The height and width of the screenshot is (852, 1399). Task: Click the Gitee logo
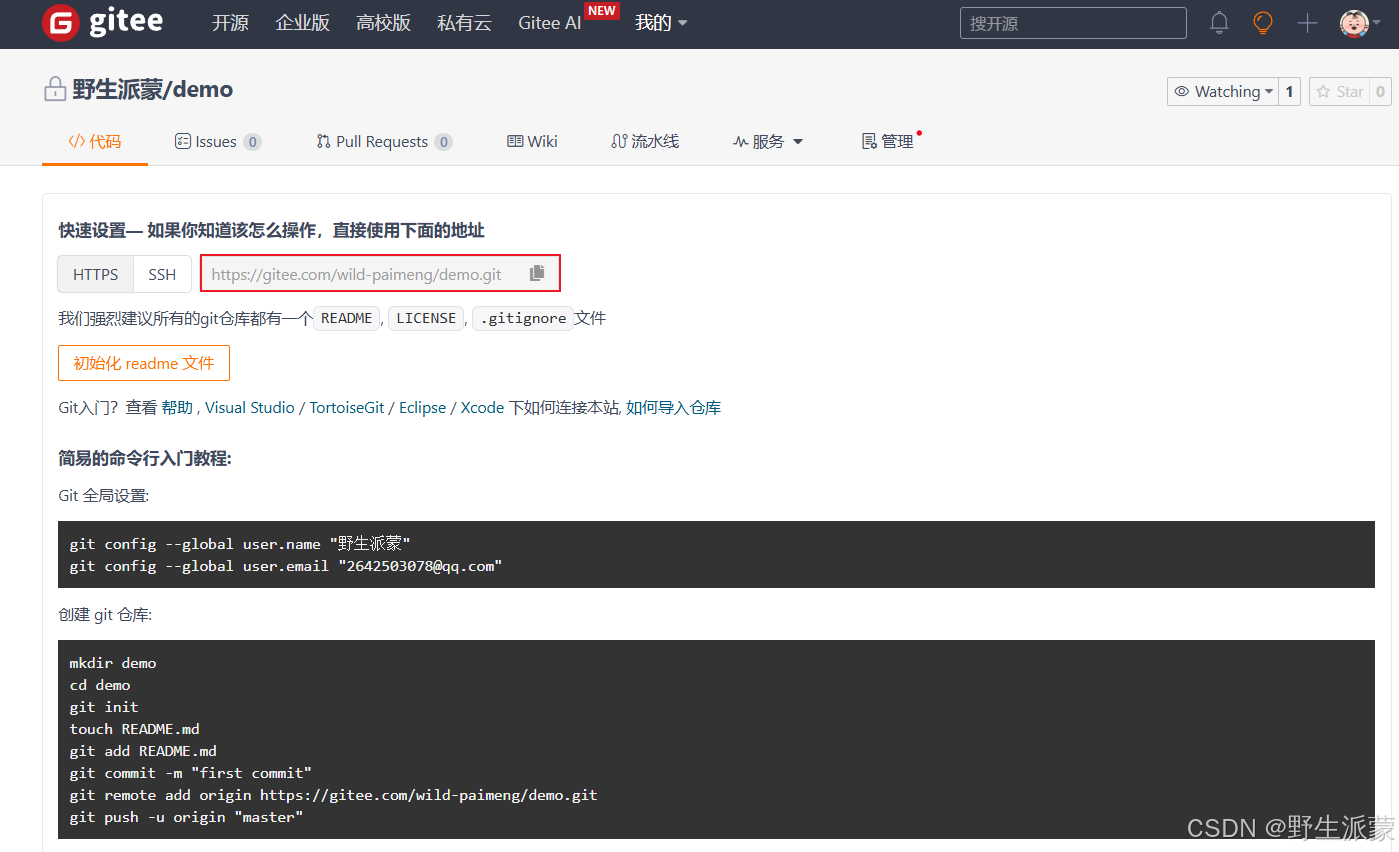coord(102,23)
